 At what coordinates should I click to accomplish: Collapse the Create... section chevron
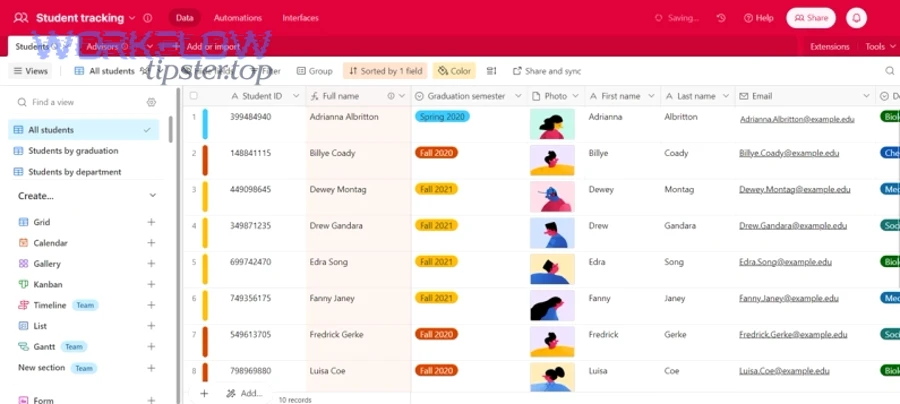coord(152,196)
